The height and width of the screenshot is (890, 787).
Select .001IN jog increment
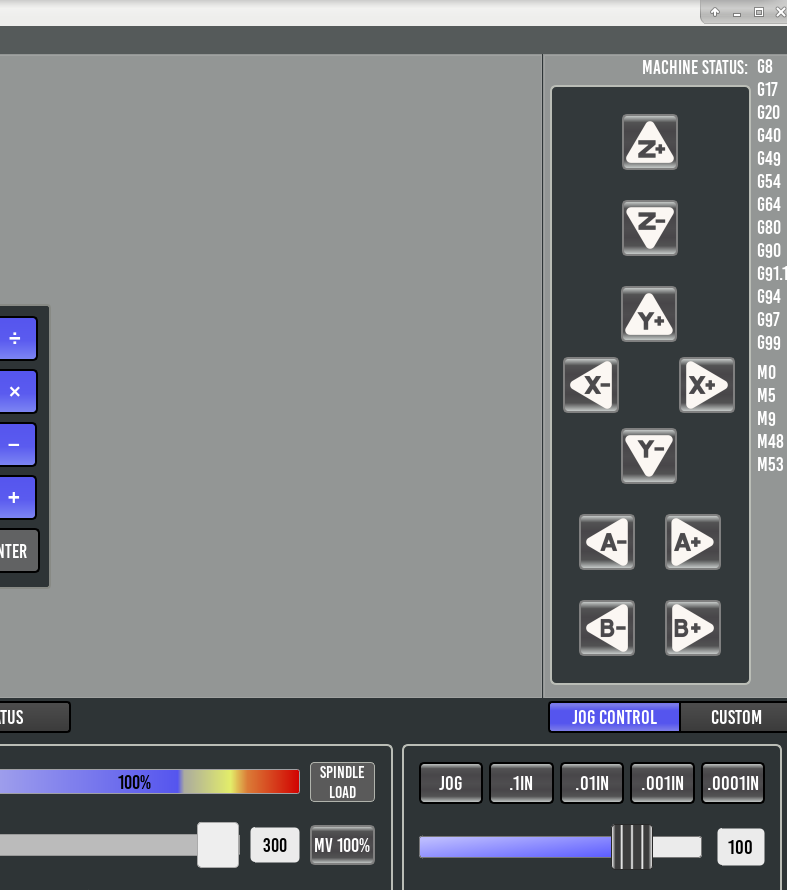662,783
